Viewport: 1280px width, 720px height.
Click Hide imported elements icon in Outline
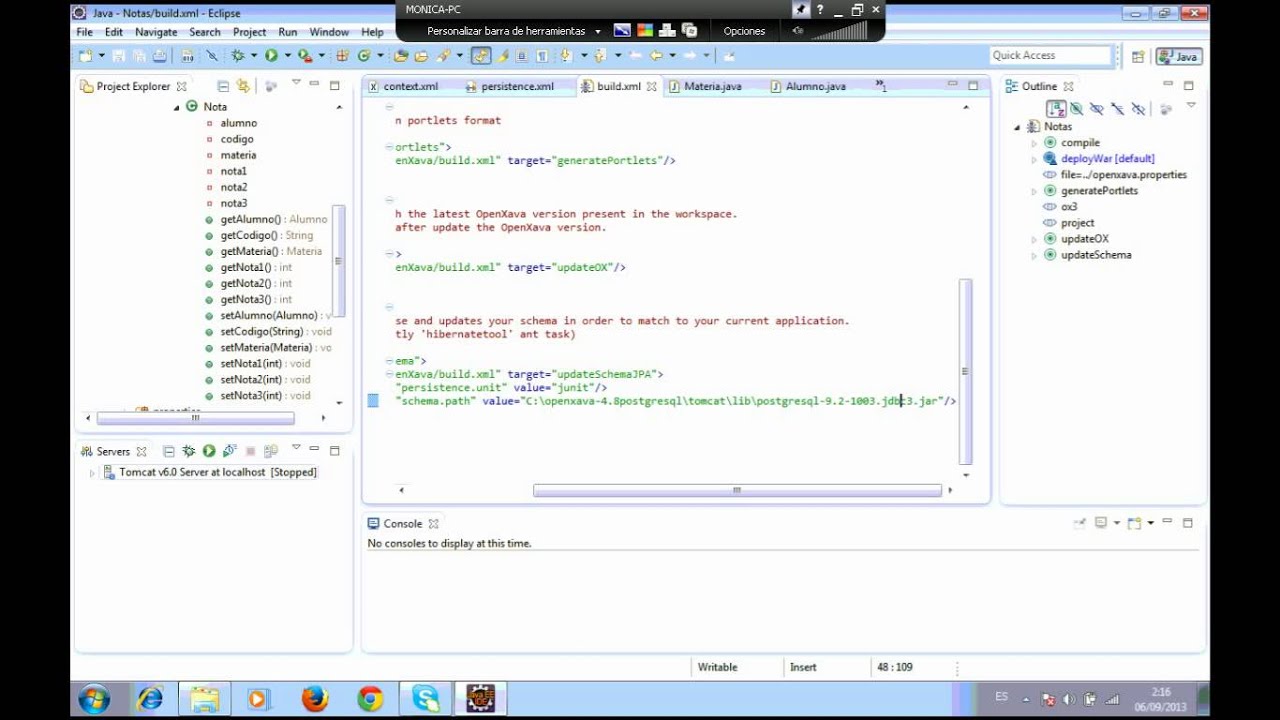pyautogui.click(x=1118, y=108)
